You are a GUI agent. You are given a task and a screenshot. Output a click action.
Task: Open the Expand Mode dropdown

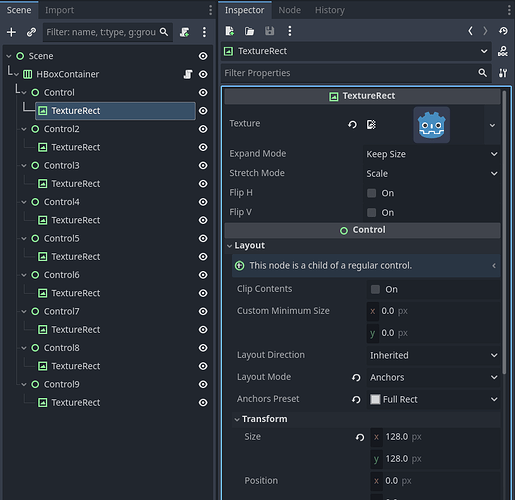(x=431, y=154)
